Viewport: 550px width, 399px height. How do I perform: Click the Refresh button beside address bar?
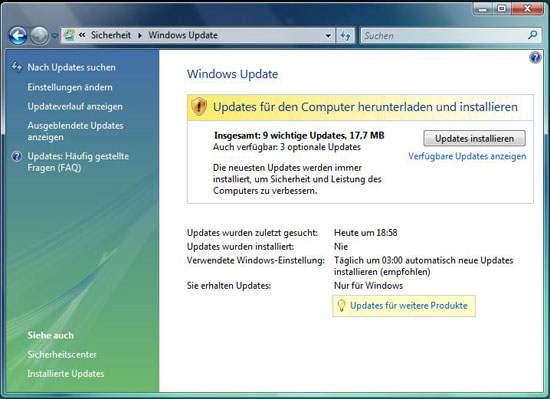tap(345, 36)
